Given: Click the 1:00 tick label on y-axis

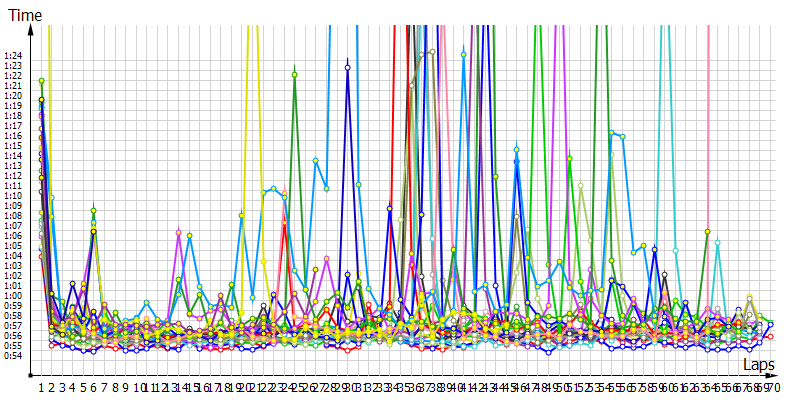Looking at the screenshot, I should pyautogui.click(x=12, y=296).
